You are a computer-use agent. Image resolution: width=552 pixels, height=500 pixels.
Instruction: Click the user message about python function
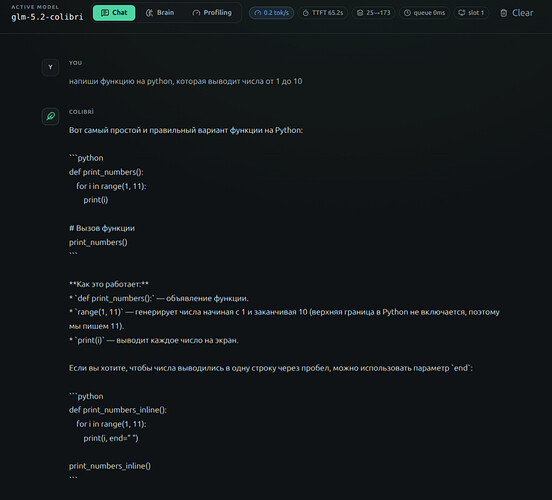tap(186, 81)
